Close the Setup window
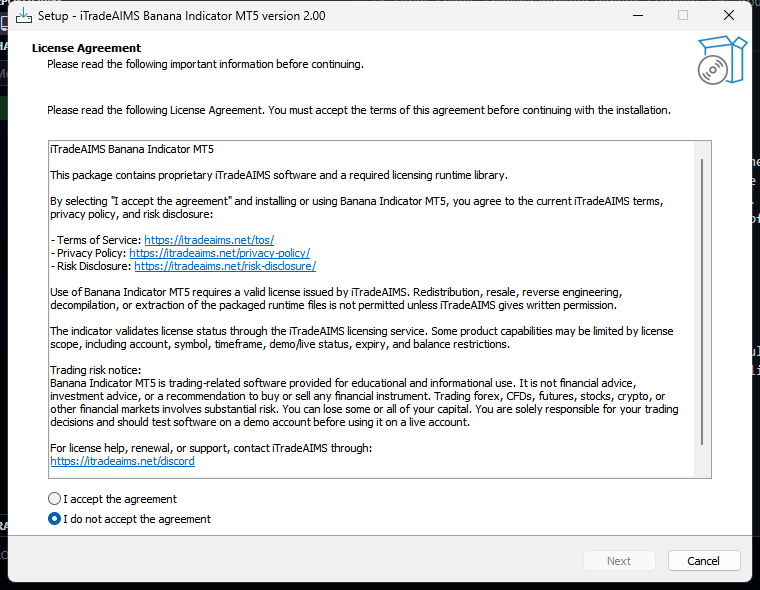The height and width of the screenshot is (590, 760). tap(728, 16)
